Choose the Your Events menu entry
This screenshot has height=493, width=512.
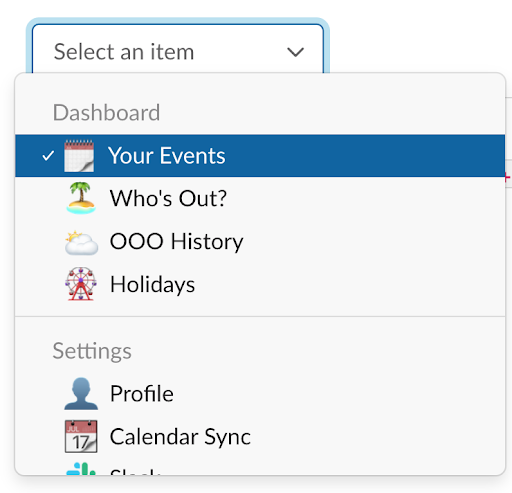pos(260,156)
